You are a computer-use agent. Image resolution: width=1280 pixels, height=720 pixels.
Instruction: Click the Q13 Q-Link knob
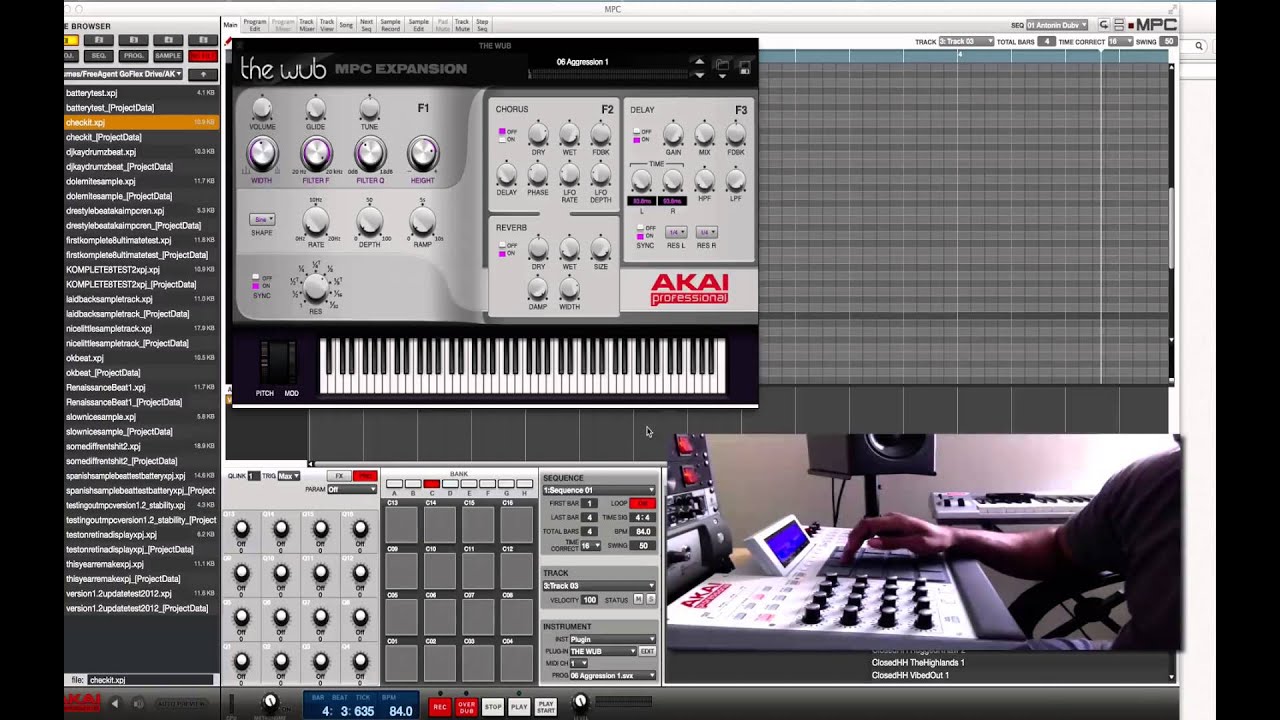[241, 529]
